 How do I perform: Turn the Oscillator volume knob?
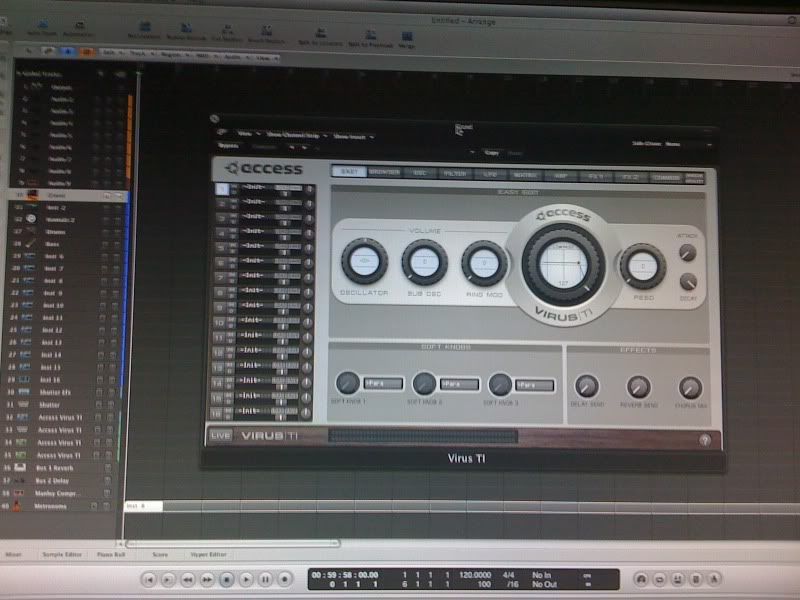pos(364,262)
